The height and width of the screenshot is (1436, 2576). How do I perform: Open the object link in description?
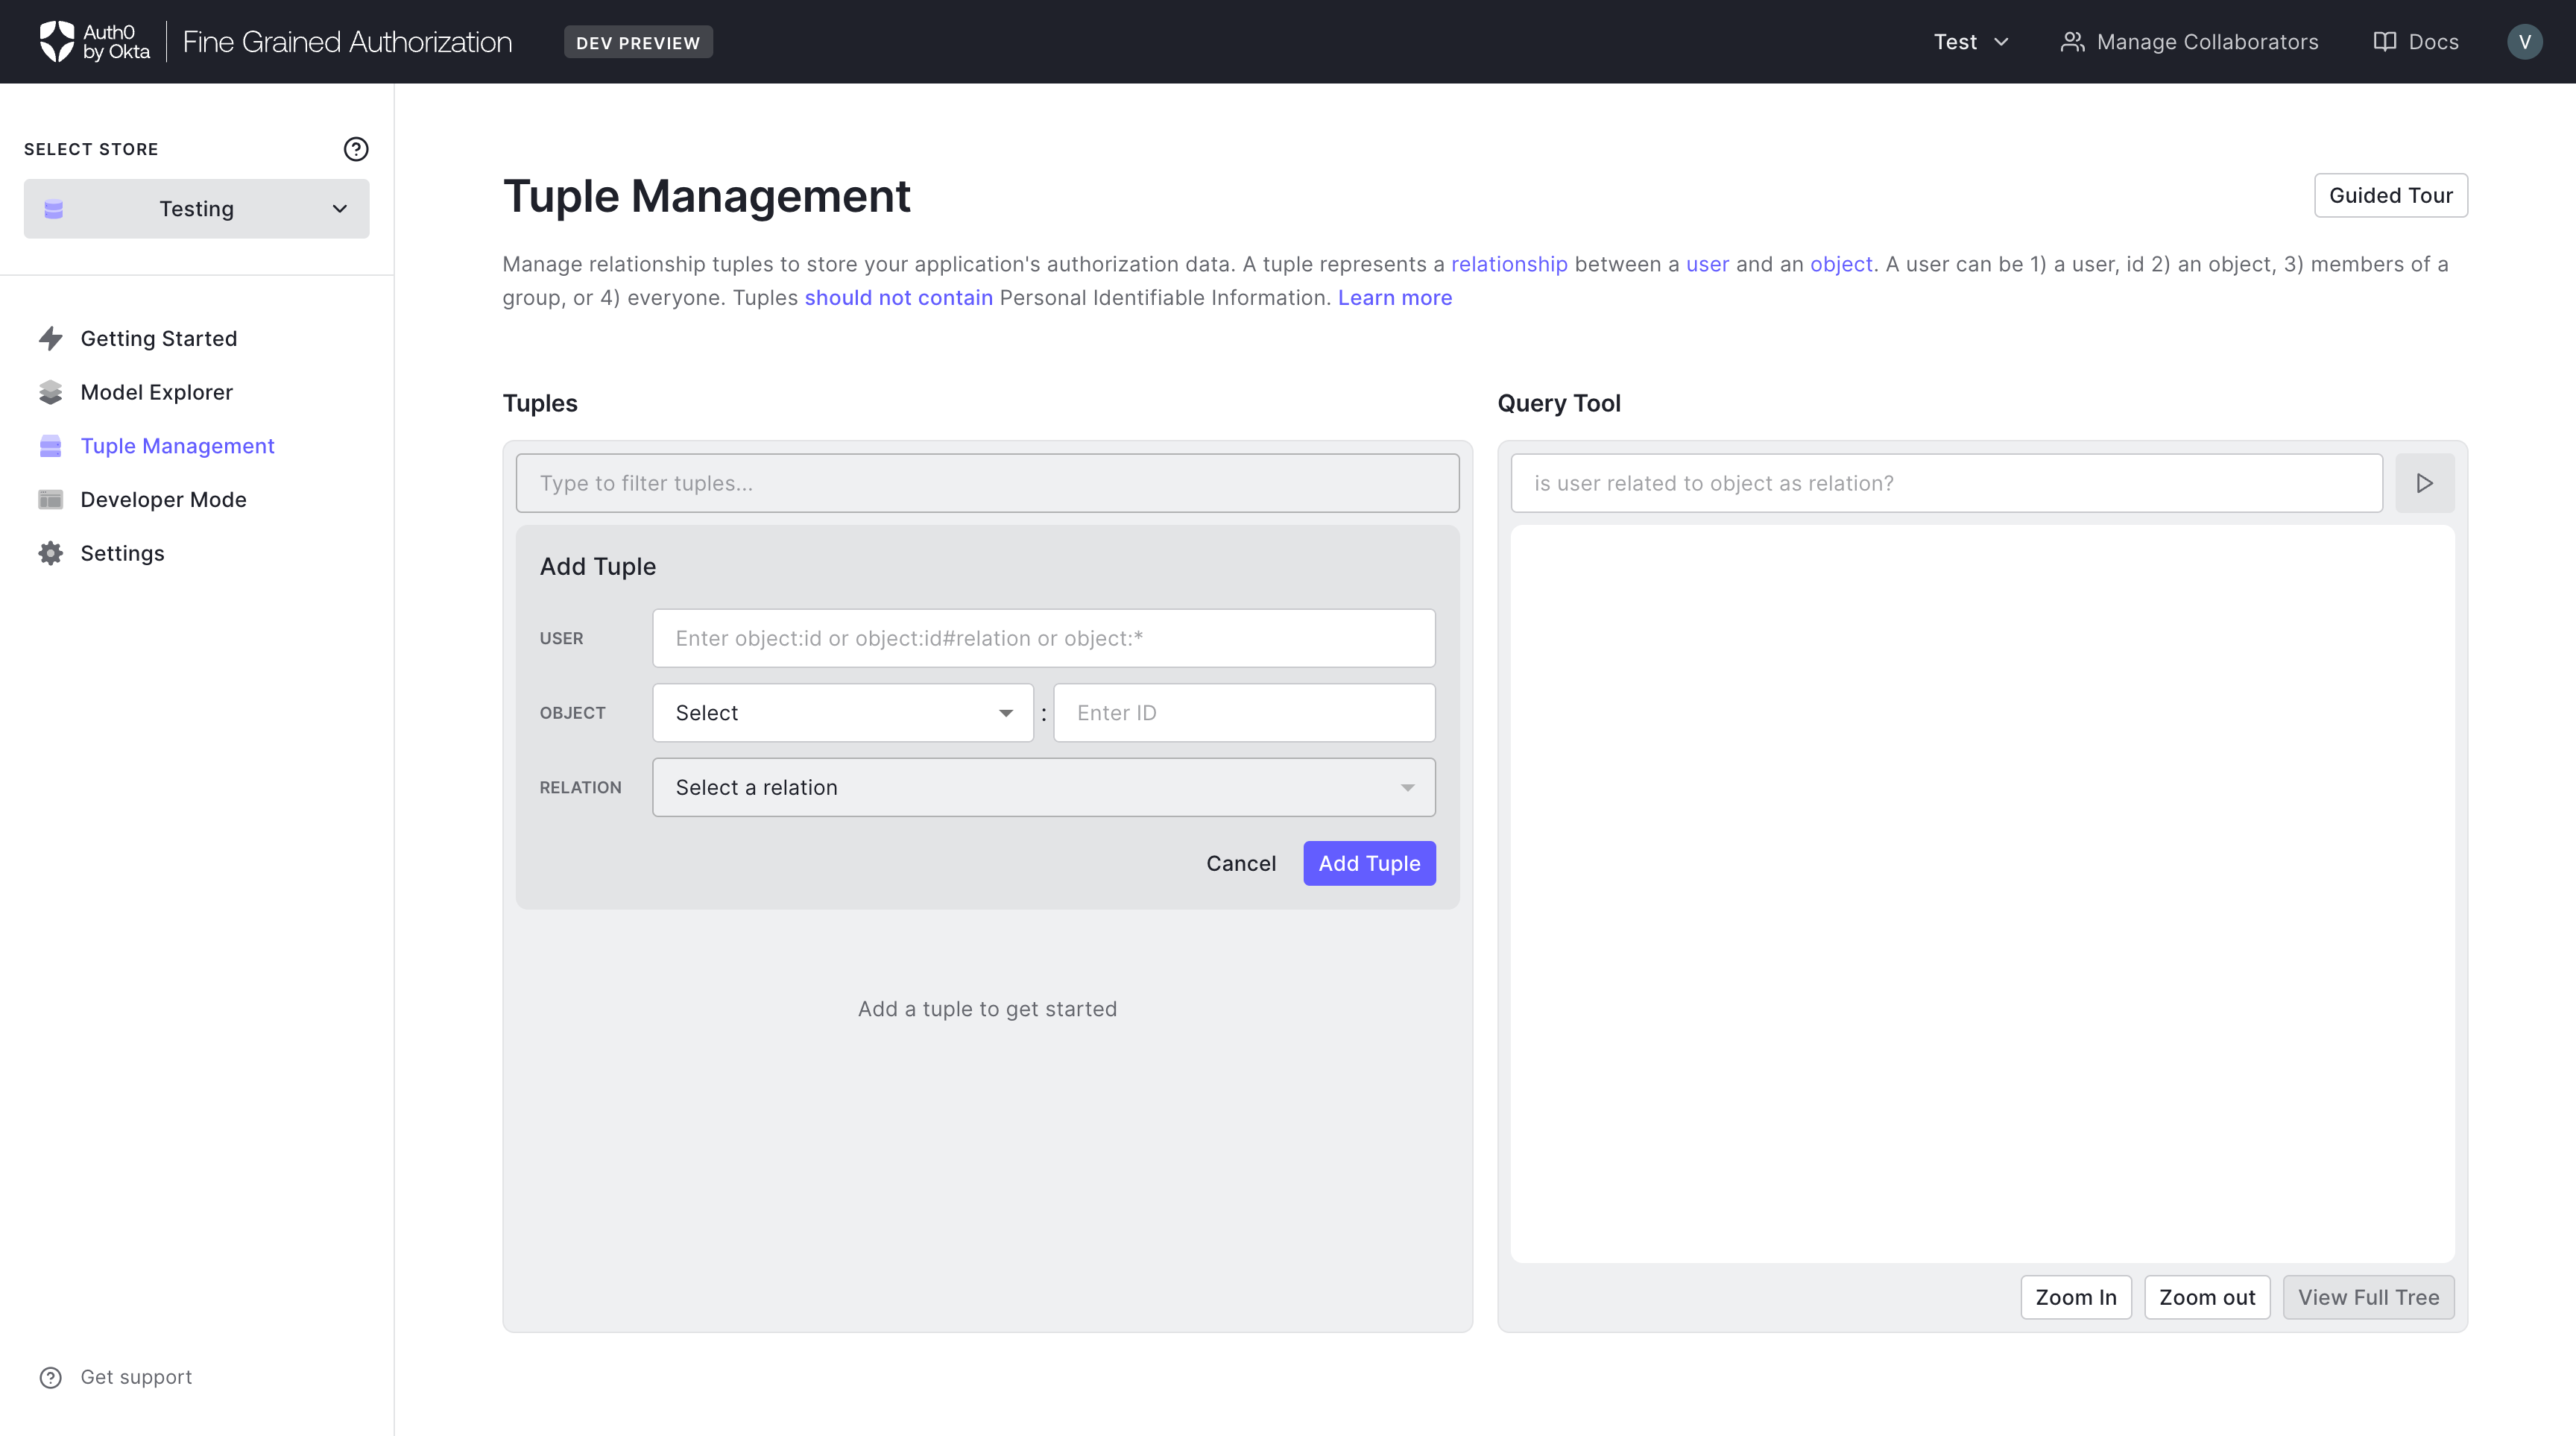coord(1841,264)
